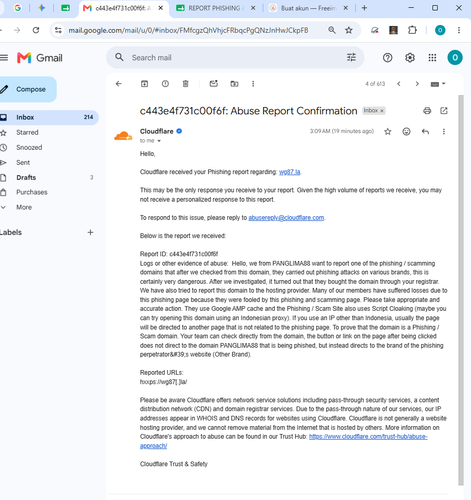Go forward in browser history
Image resolution: width=471 pixels, height=500 pixels.
click(17, 30)
